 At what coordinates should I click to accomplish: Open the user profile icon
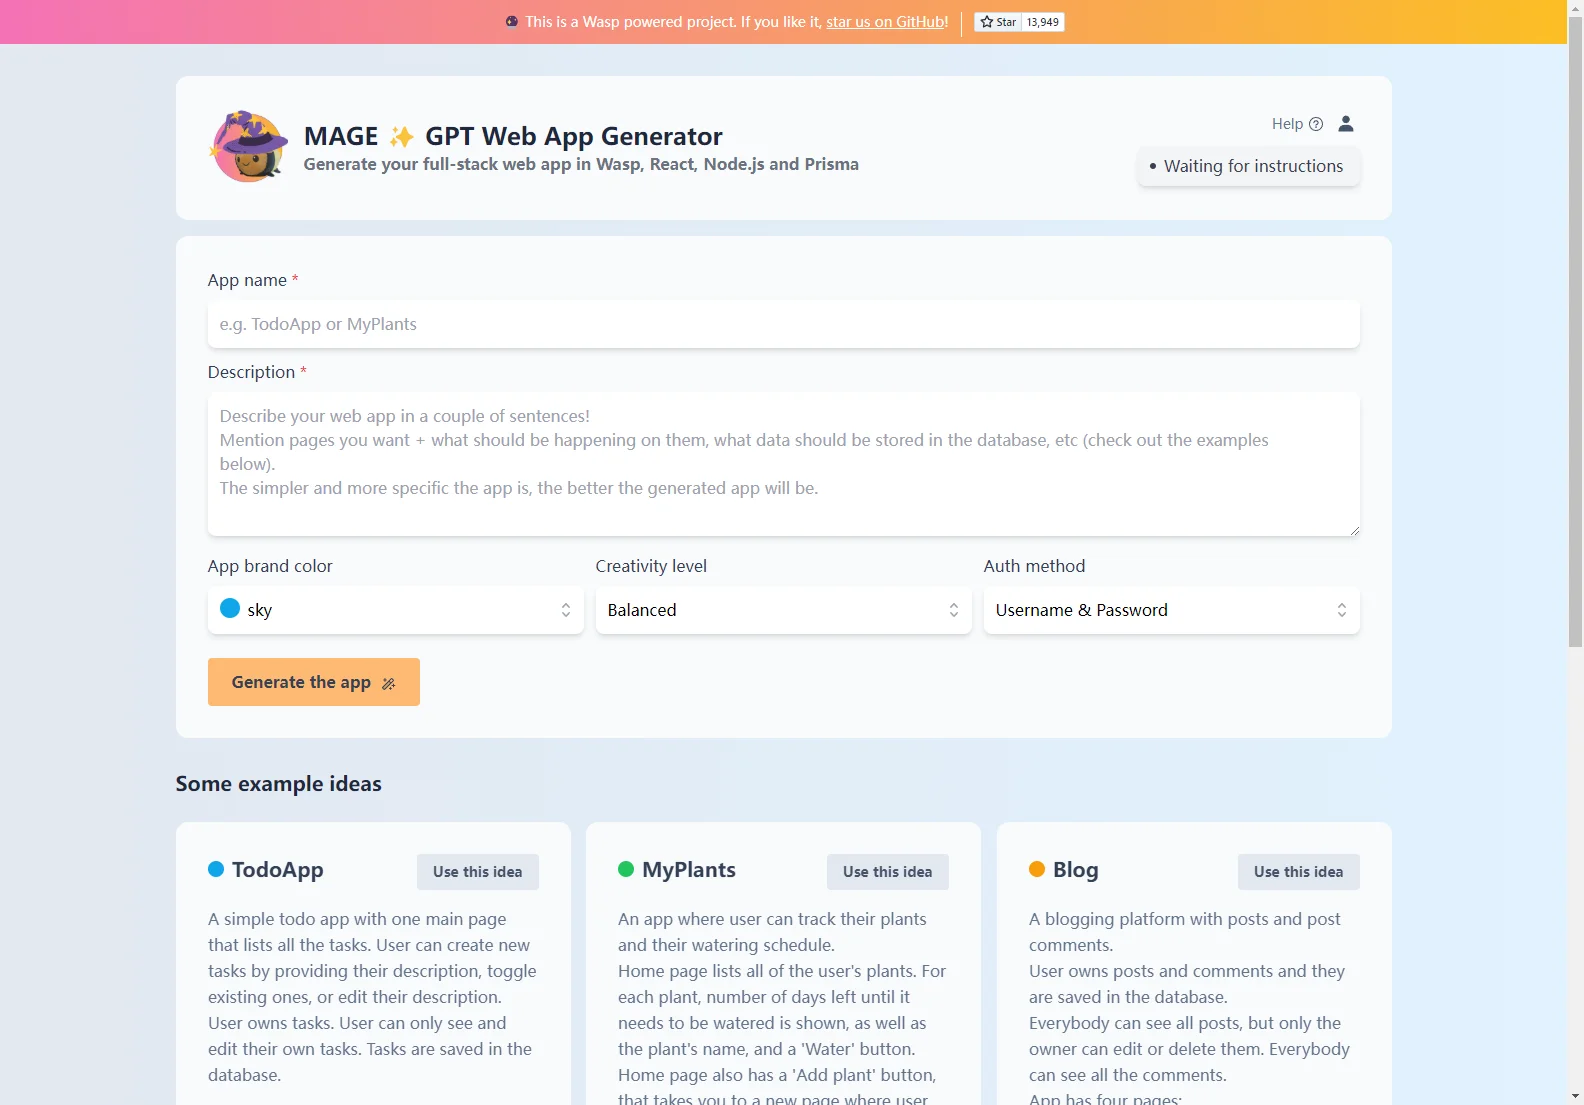(1346, 124)
